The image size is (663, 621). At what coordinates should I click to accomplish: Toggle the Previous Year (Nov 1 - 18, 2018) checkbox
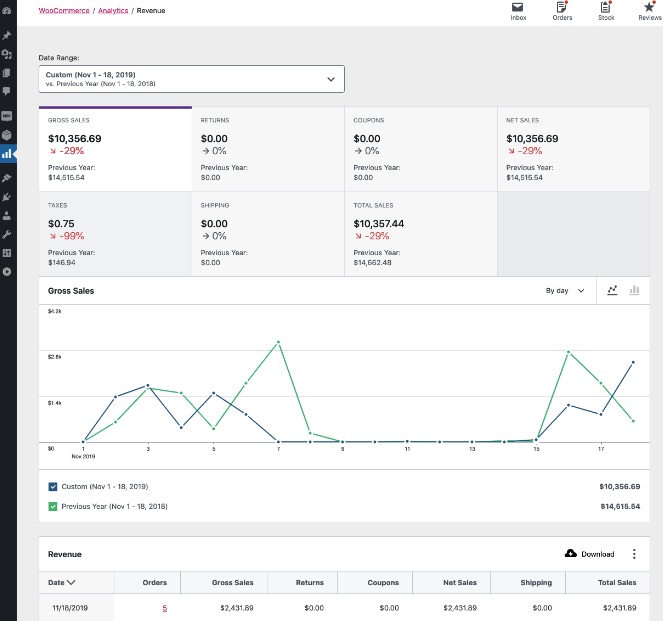coord(53,506)
